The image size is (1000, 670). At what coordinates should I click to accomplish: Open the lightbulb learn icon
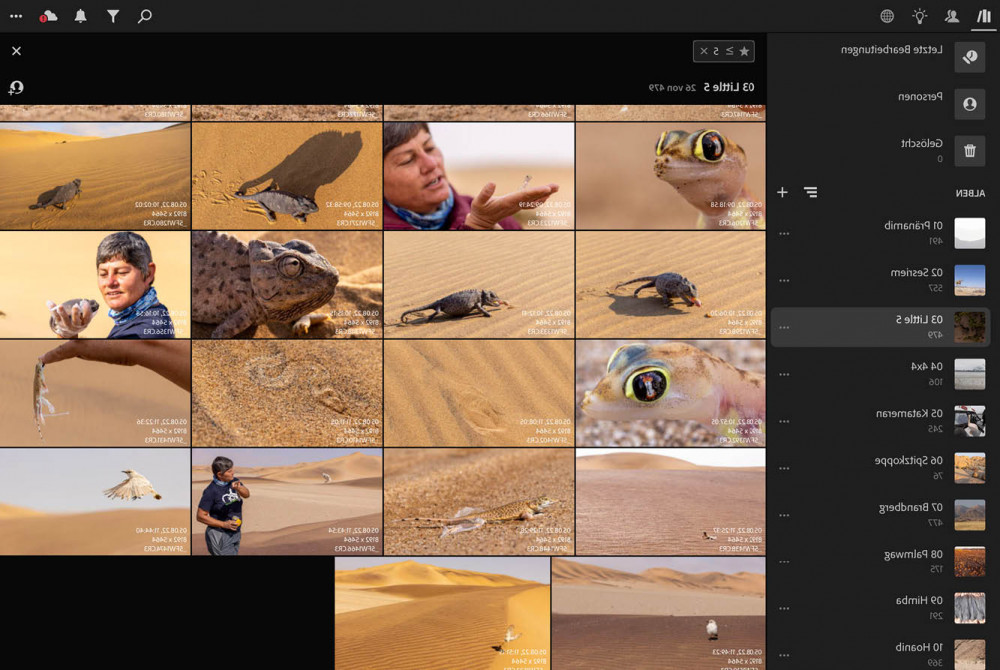[x=919, y=16]
